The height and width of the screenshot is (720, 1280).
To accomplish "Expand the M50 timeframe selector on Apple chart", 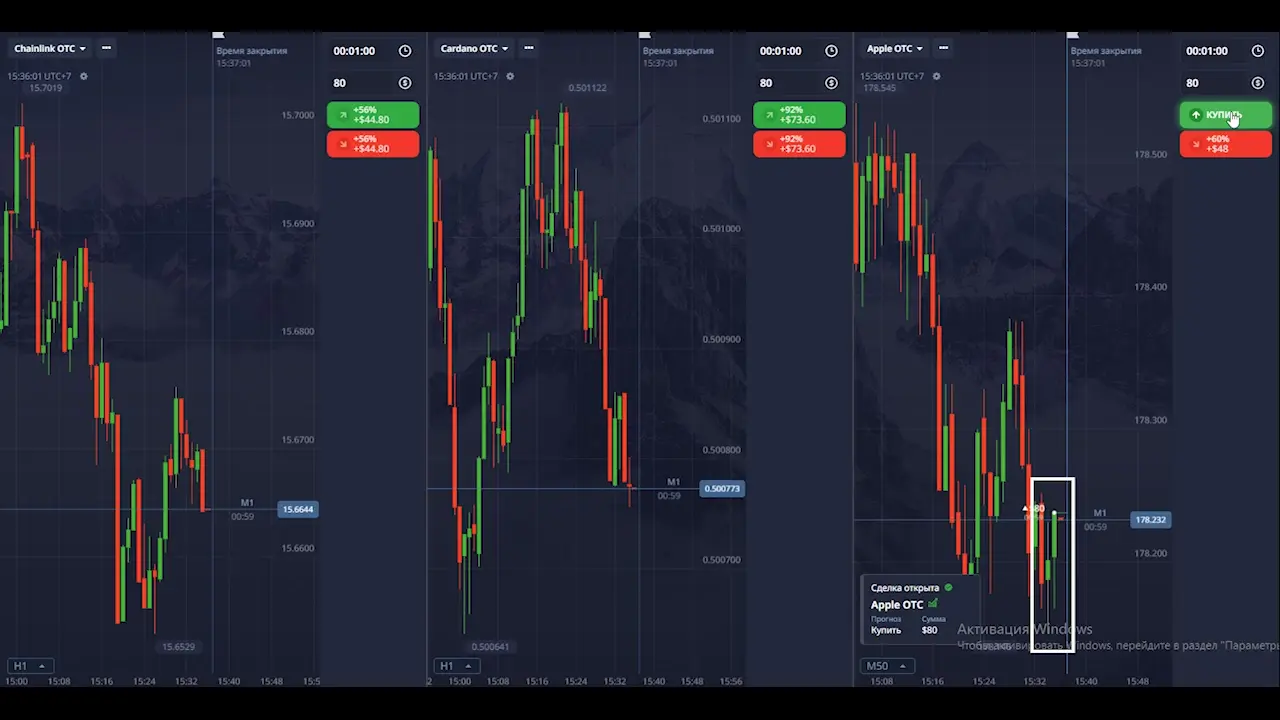I will pos(885,666).
